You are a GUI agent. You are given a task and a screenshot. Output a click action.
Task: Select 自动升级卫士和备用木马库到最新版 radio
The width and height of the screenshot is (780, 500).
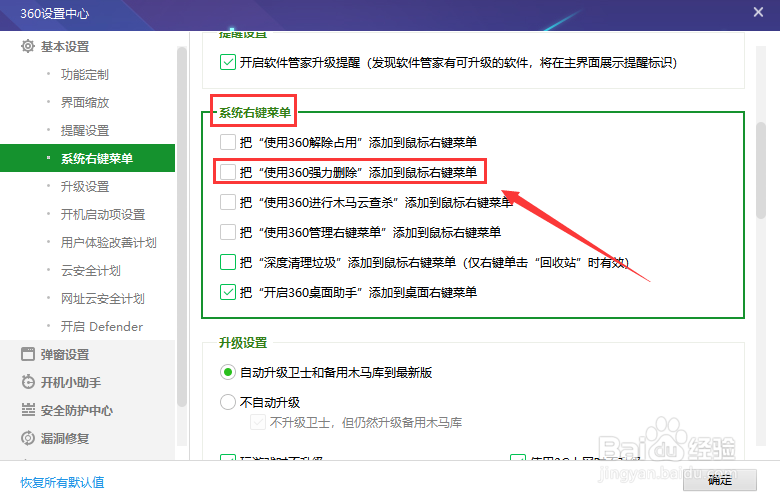click(228, 372)
